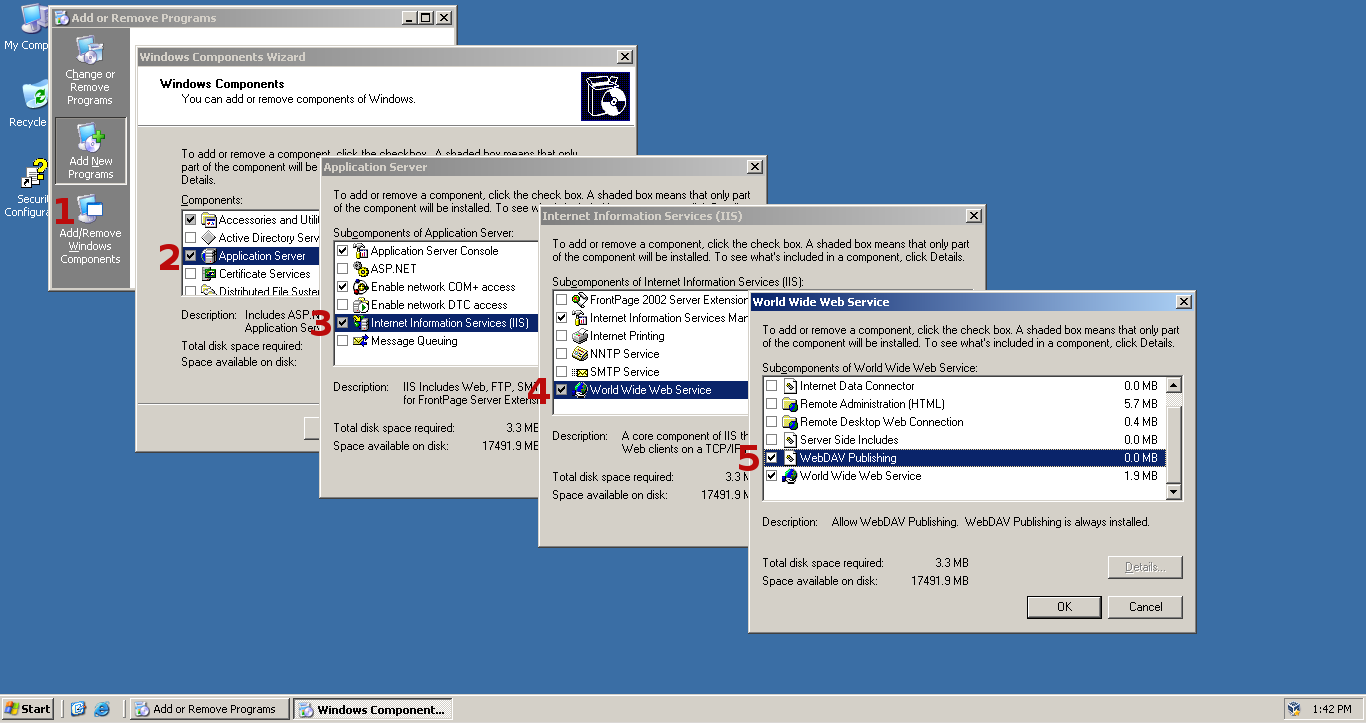Uncheck the Application Server checkbox

[191, 256]
